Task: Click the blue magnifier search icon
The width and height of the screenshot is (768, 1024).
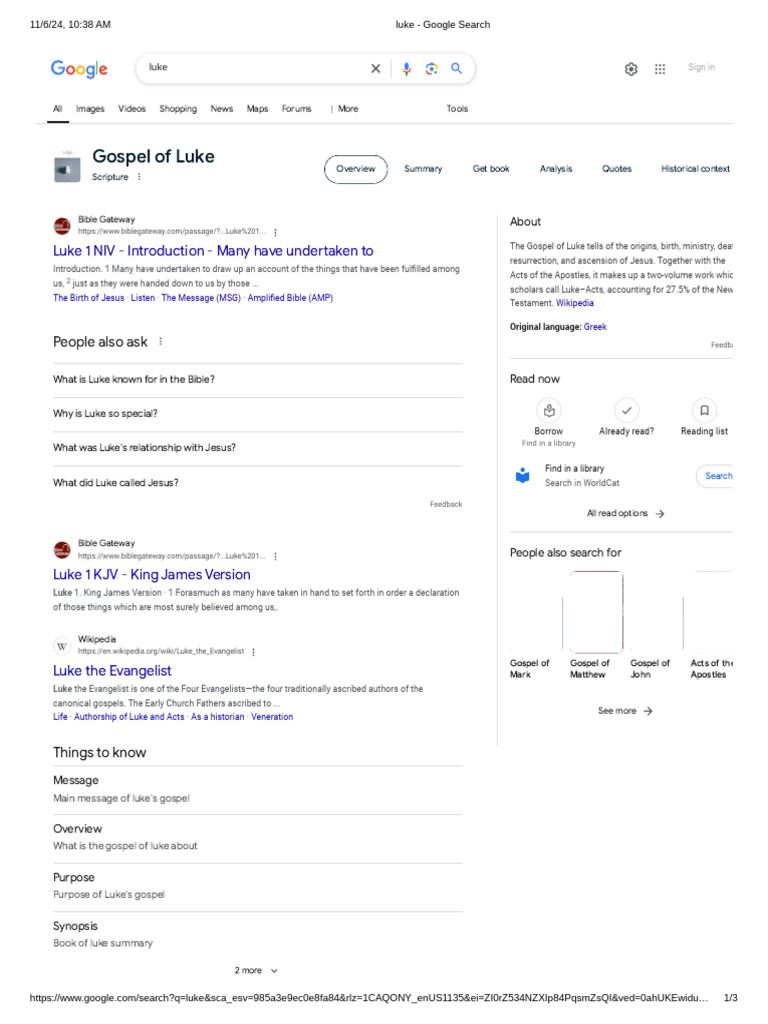Action: coord(456,68)
